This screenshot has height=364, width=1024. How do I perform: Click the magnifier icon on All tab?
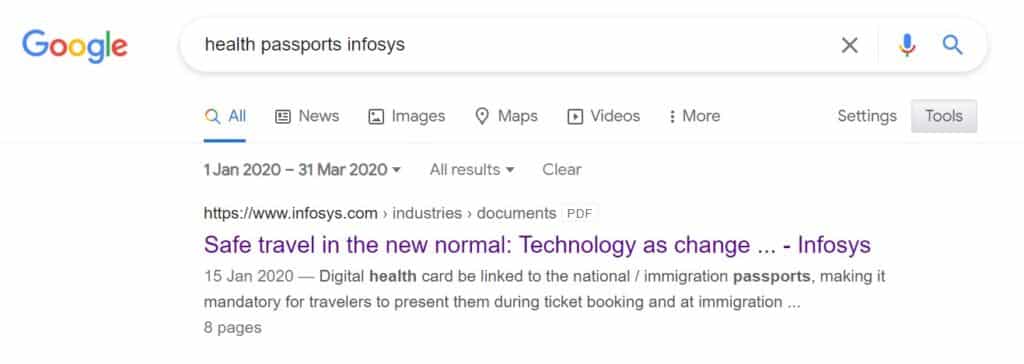point(212,116)
